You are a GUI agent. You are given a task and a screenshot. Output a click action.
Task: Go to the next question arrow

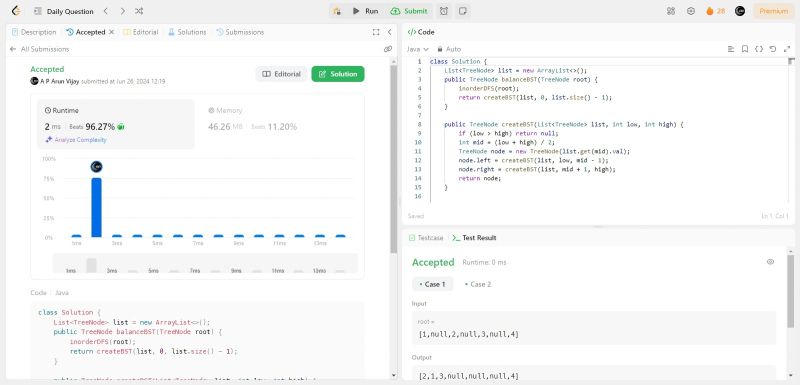tap(122, 11)
